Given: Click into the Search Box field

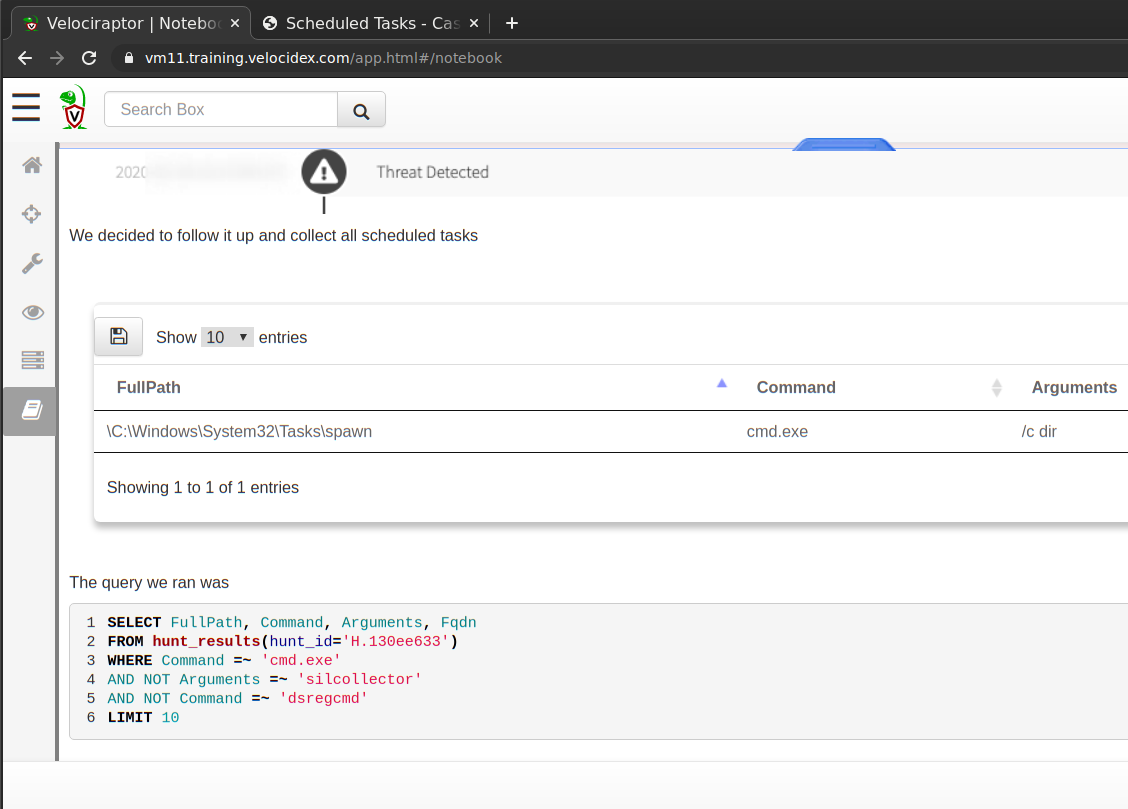Looking at the screenshot, I should pyautogui.click(x=221, y=110).
